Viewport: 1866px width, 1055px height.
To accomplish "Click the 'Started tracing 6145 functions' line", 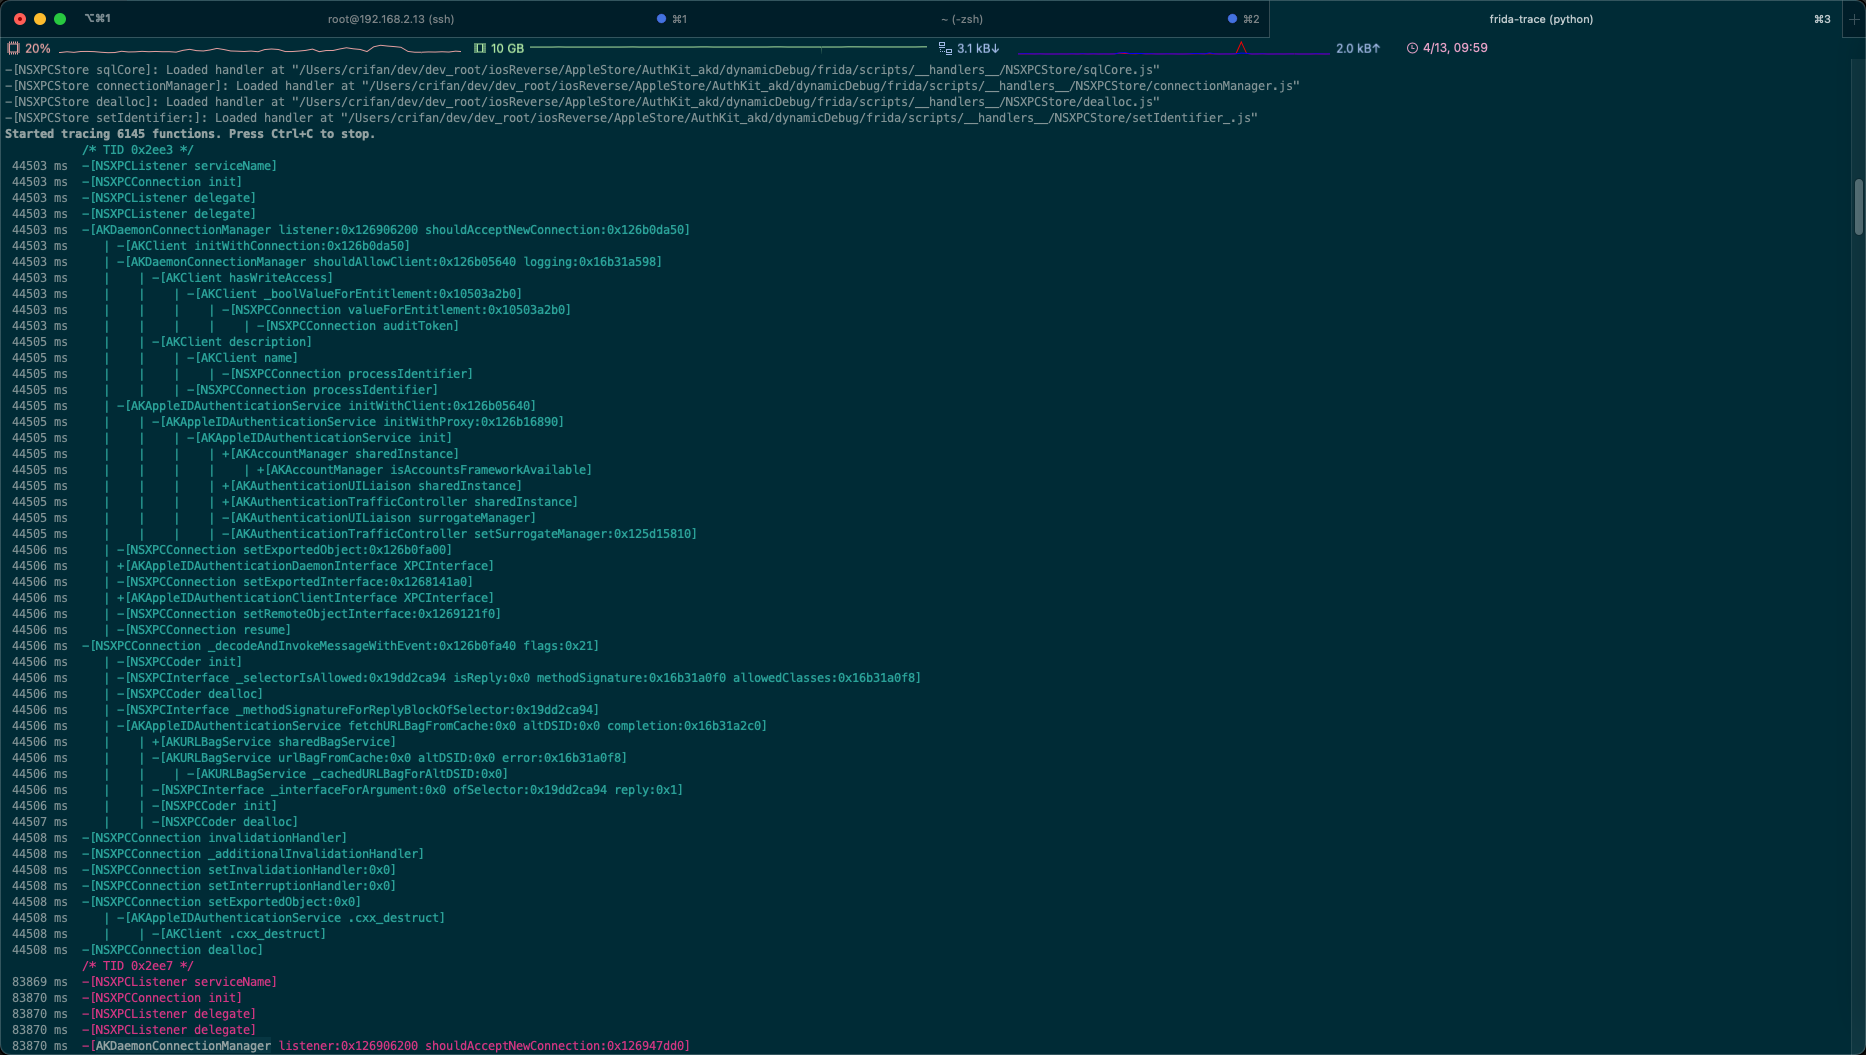I will tap(190, 134).
